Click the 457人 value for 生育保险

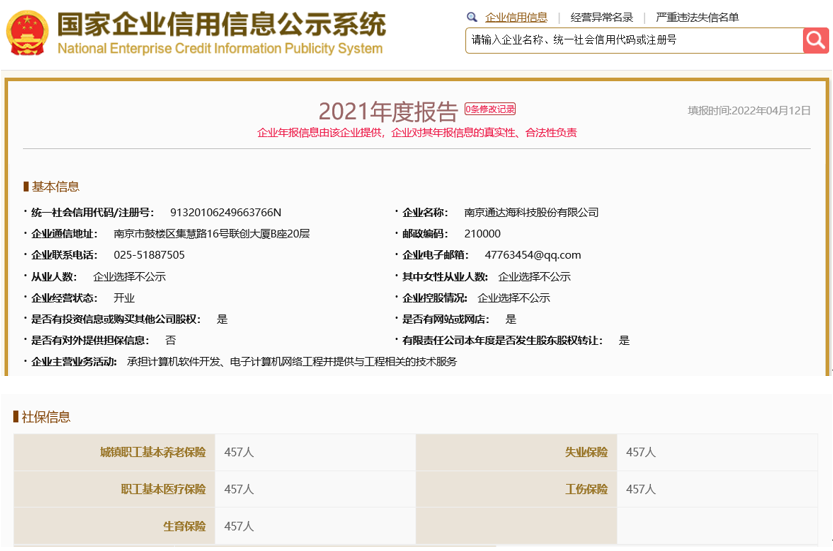coord(239,526)
